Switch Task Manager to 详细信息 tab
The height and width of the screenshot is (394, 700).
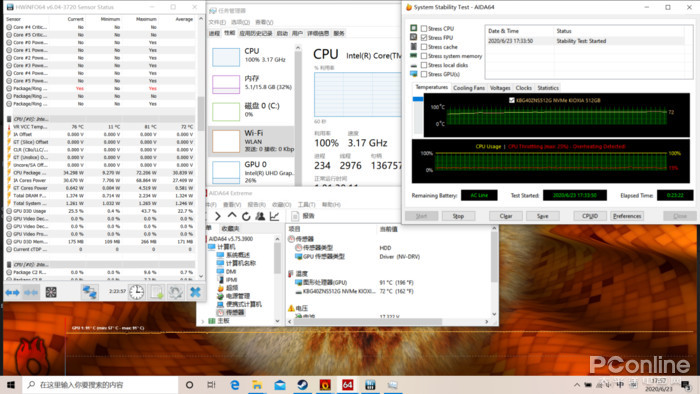(x=318, y=33)
